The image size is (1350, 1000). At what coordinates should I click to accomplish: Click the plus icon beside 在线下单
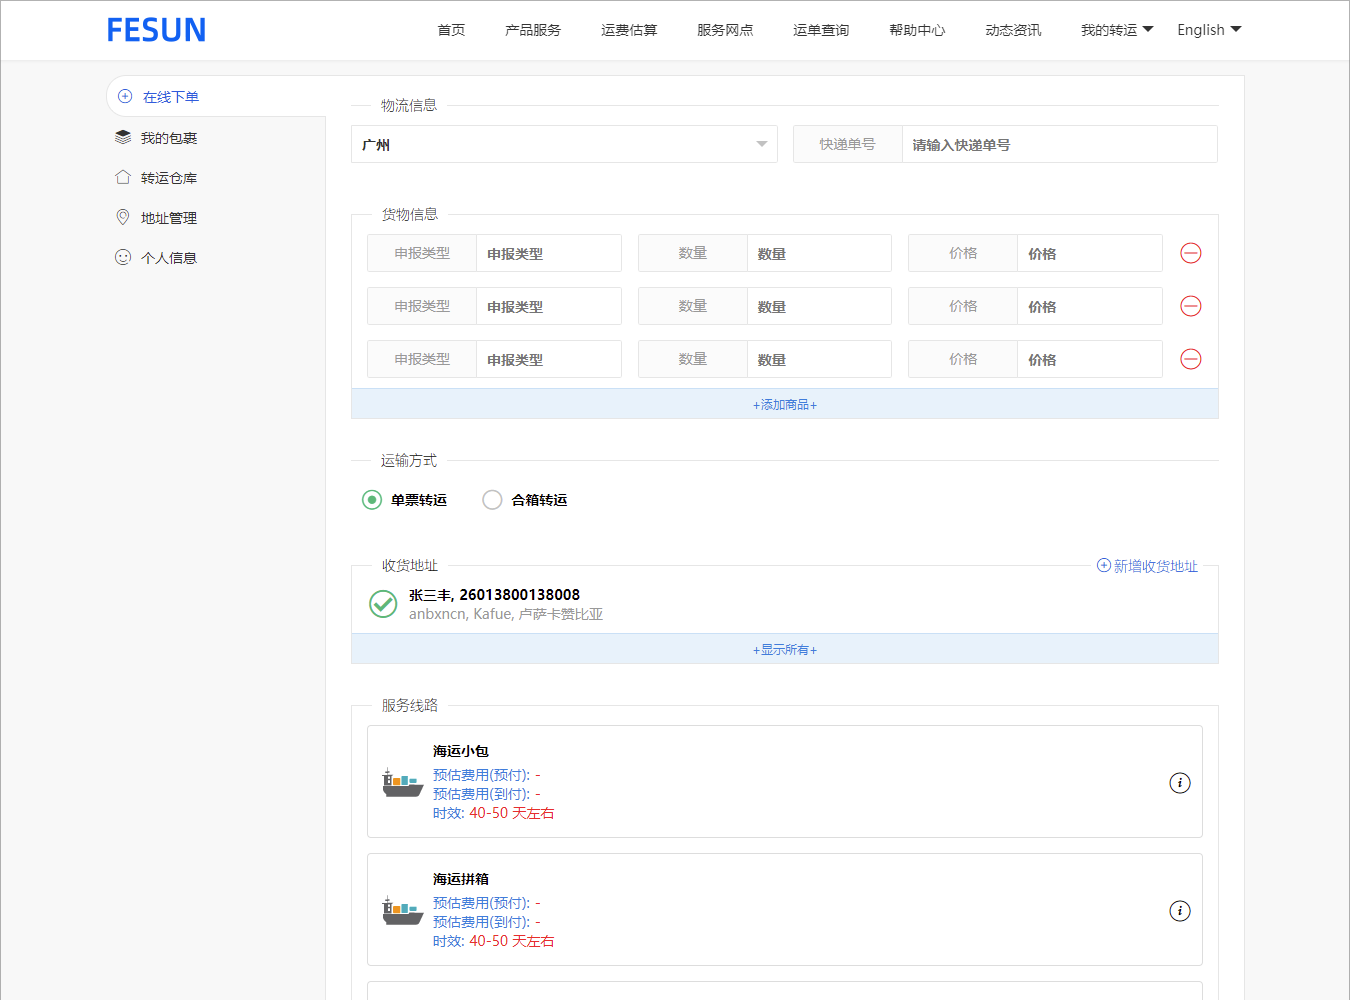[x=125, y=96]
